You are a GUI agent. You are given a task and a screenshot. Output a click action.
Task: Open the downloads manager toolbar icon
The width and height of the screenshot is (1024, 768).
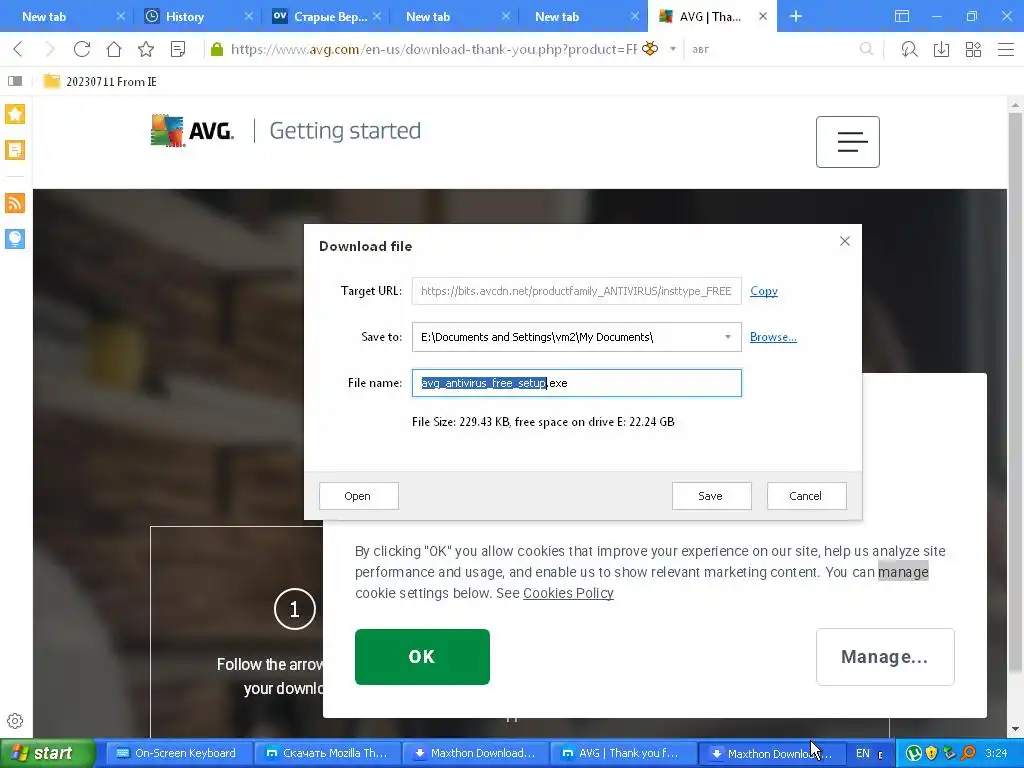coord(941,49)
